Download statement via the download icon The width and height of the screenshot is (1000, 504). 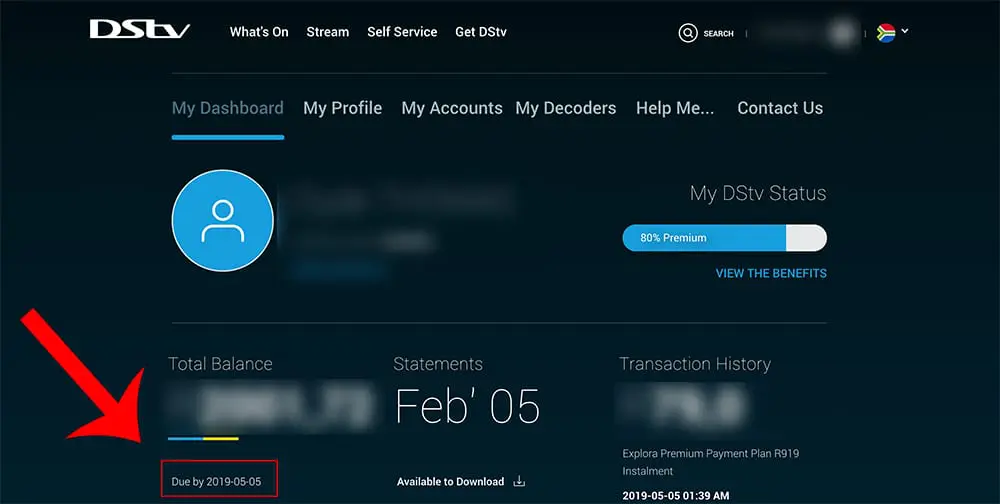519,481
